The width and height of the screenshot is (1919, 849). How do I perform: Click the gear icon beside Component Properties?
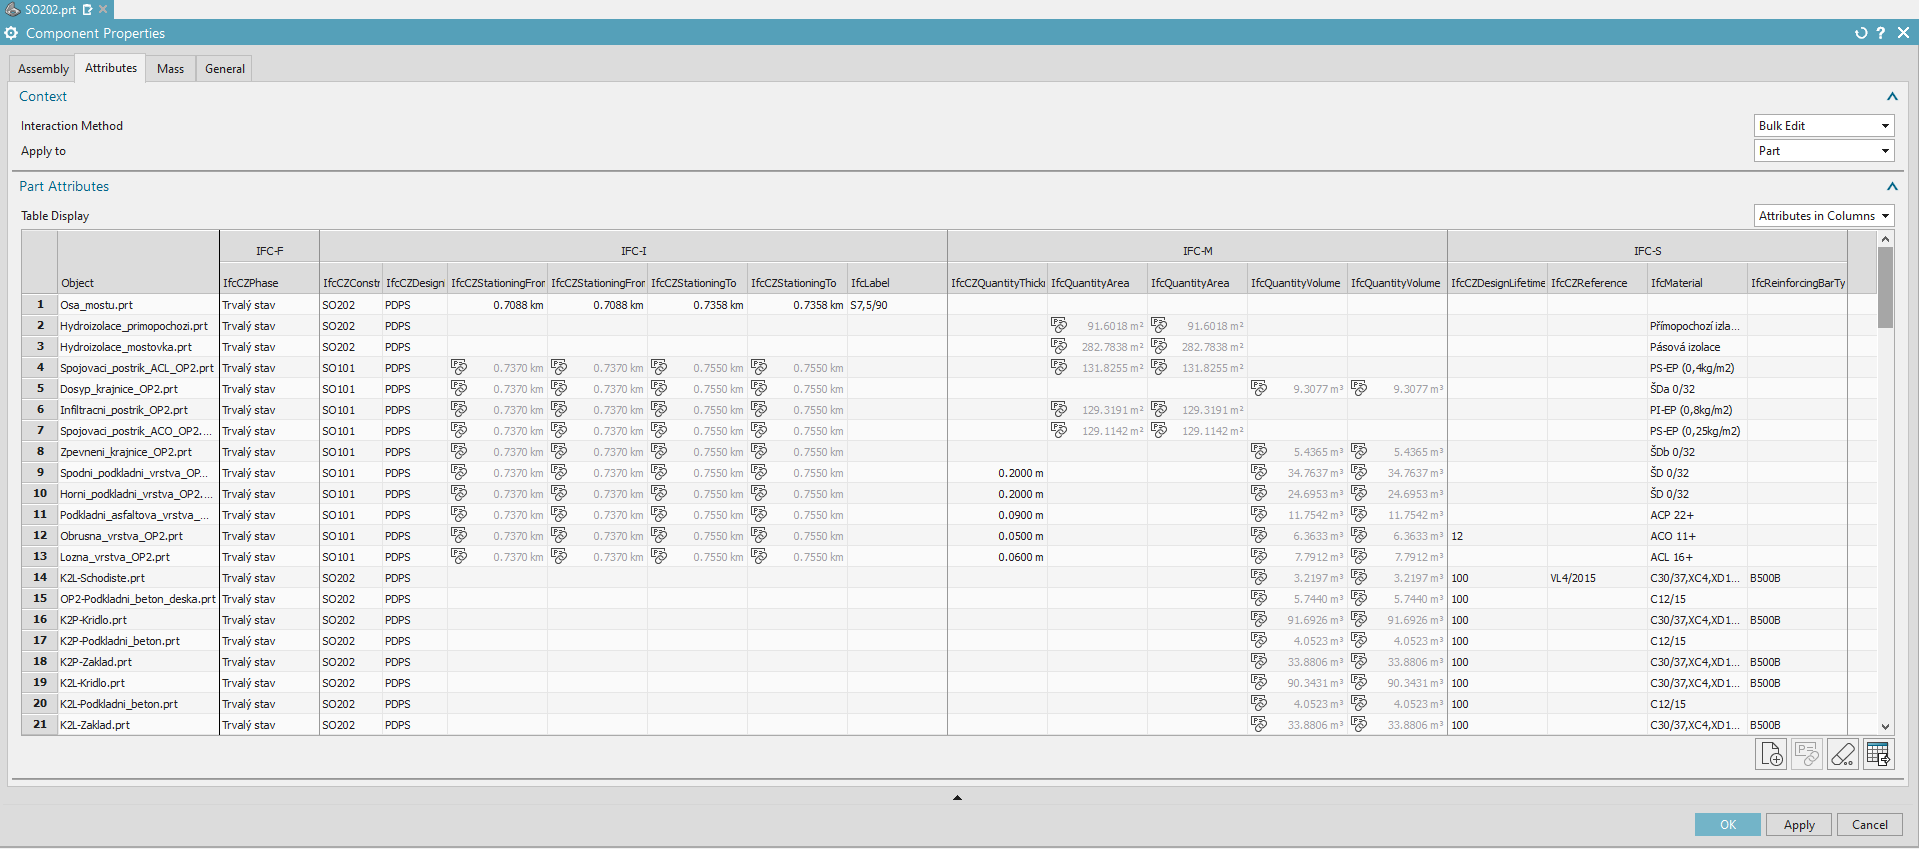(11, 33)
